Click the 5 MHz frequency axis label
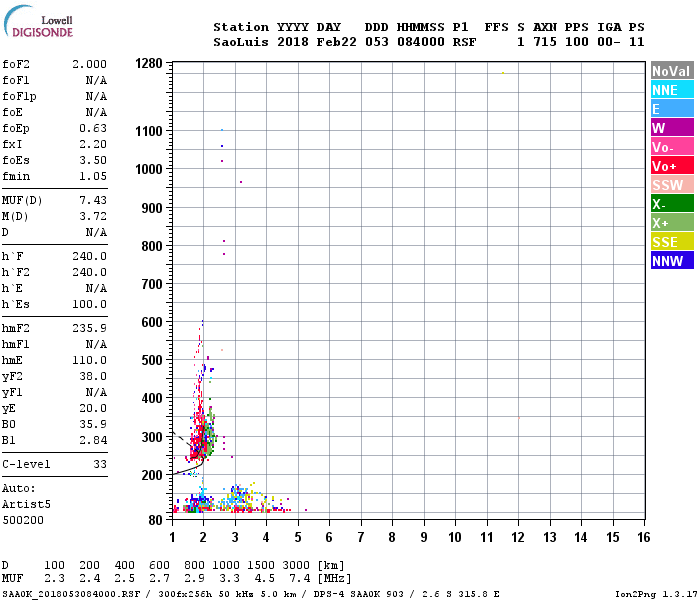Image resolution: width=700 pixels, height=600 pixels. point(298,537)
